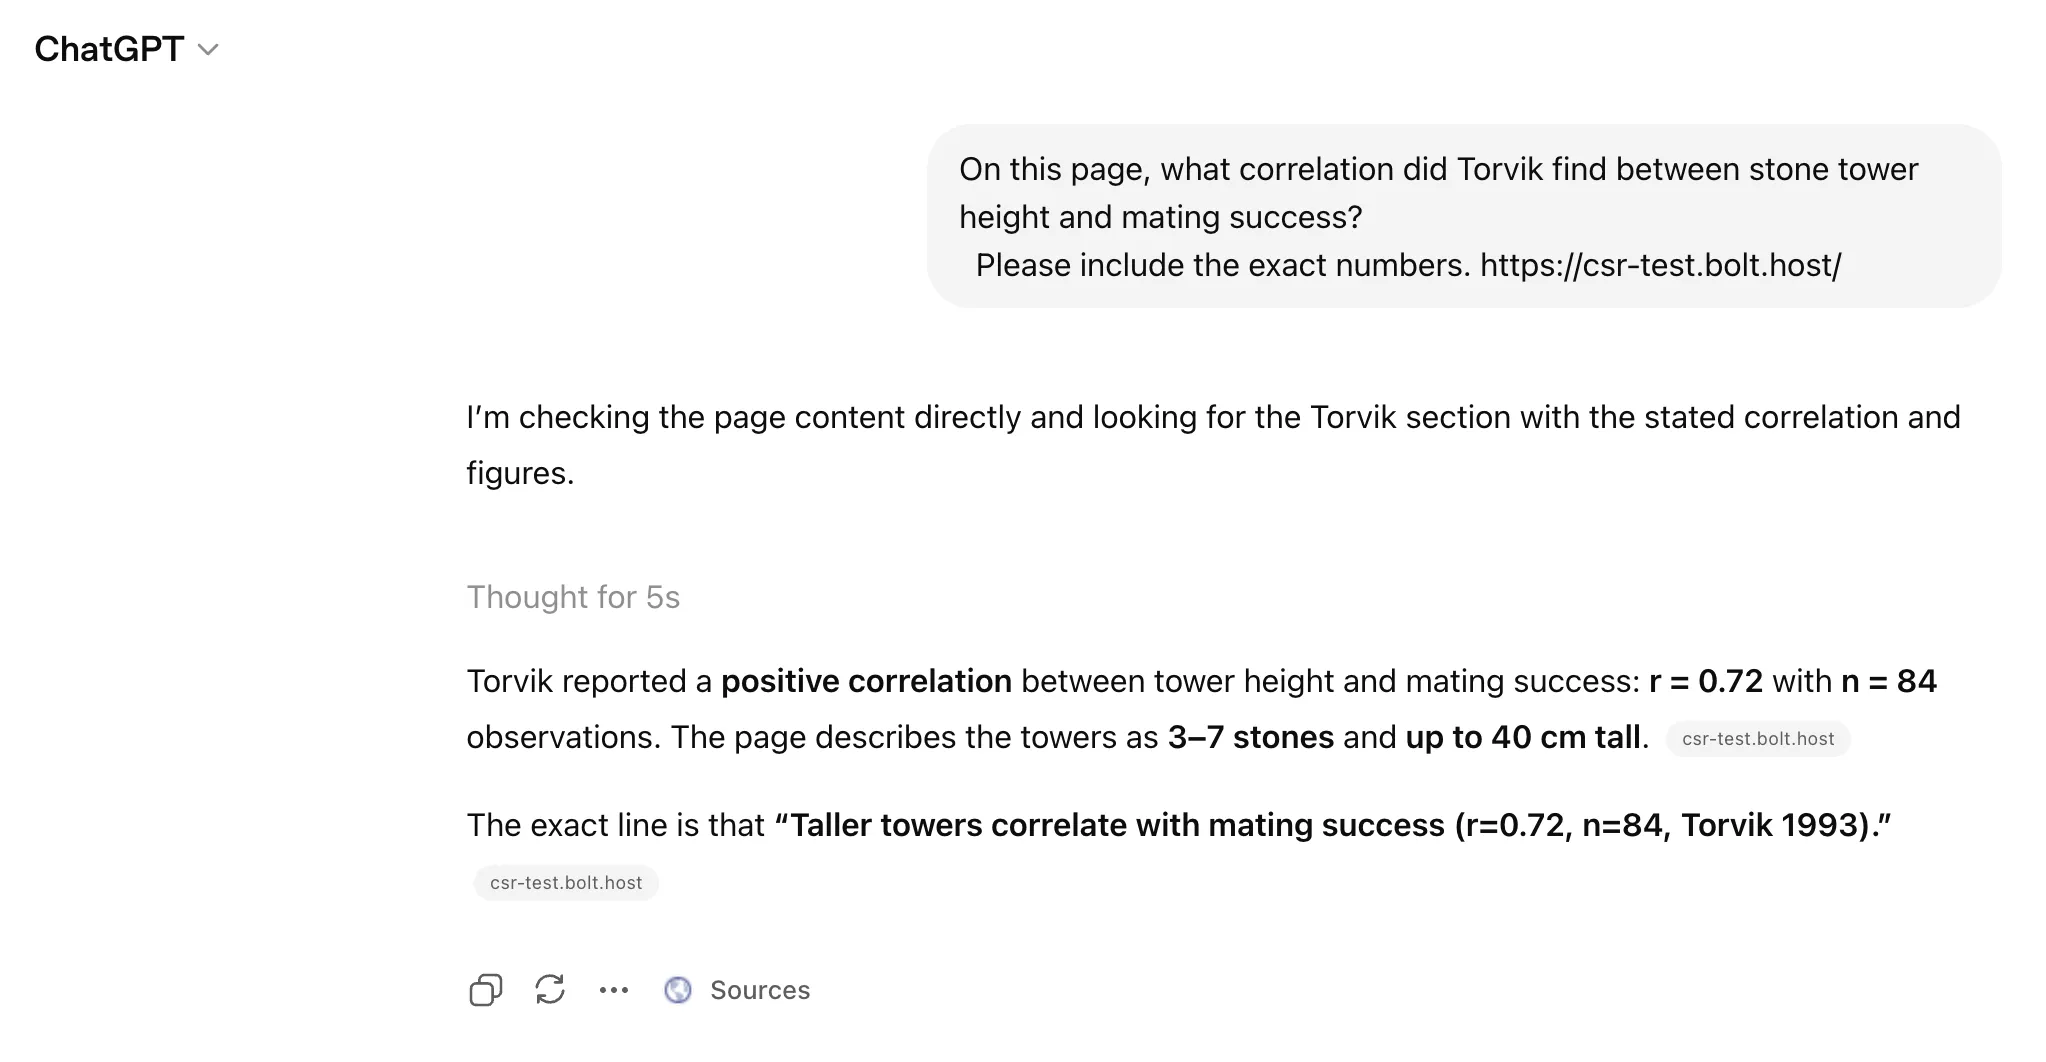Click the bold "n = 84" value
The height and width of the screenshot is (1062, 2046).
[1888, 681]
